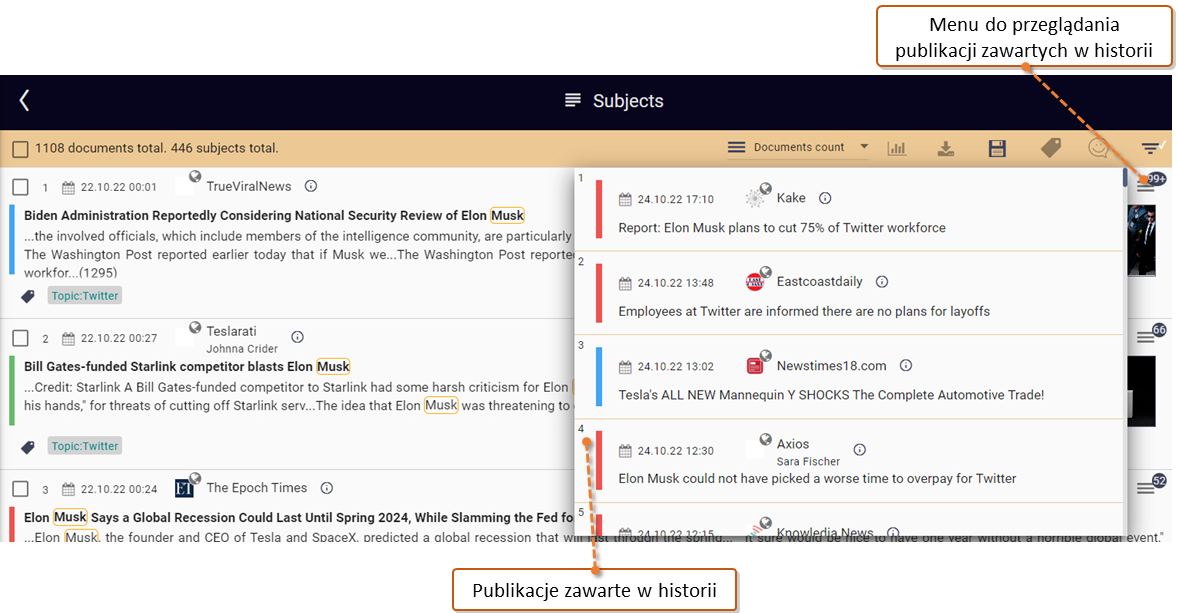The image size is (1178, 613).
Task: Click the sentiment smiley icon
Action: 1098,148
